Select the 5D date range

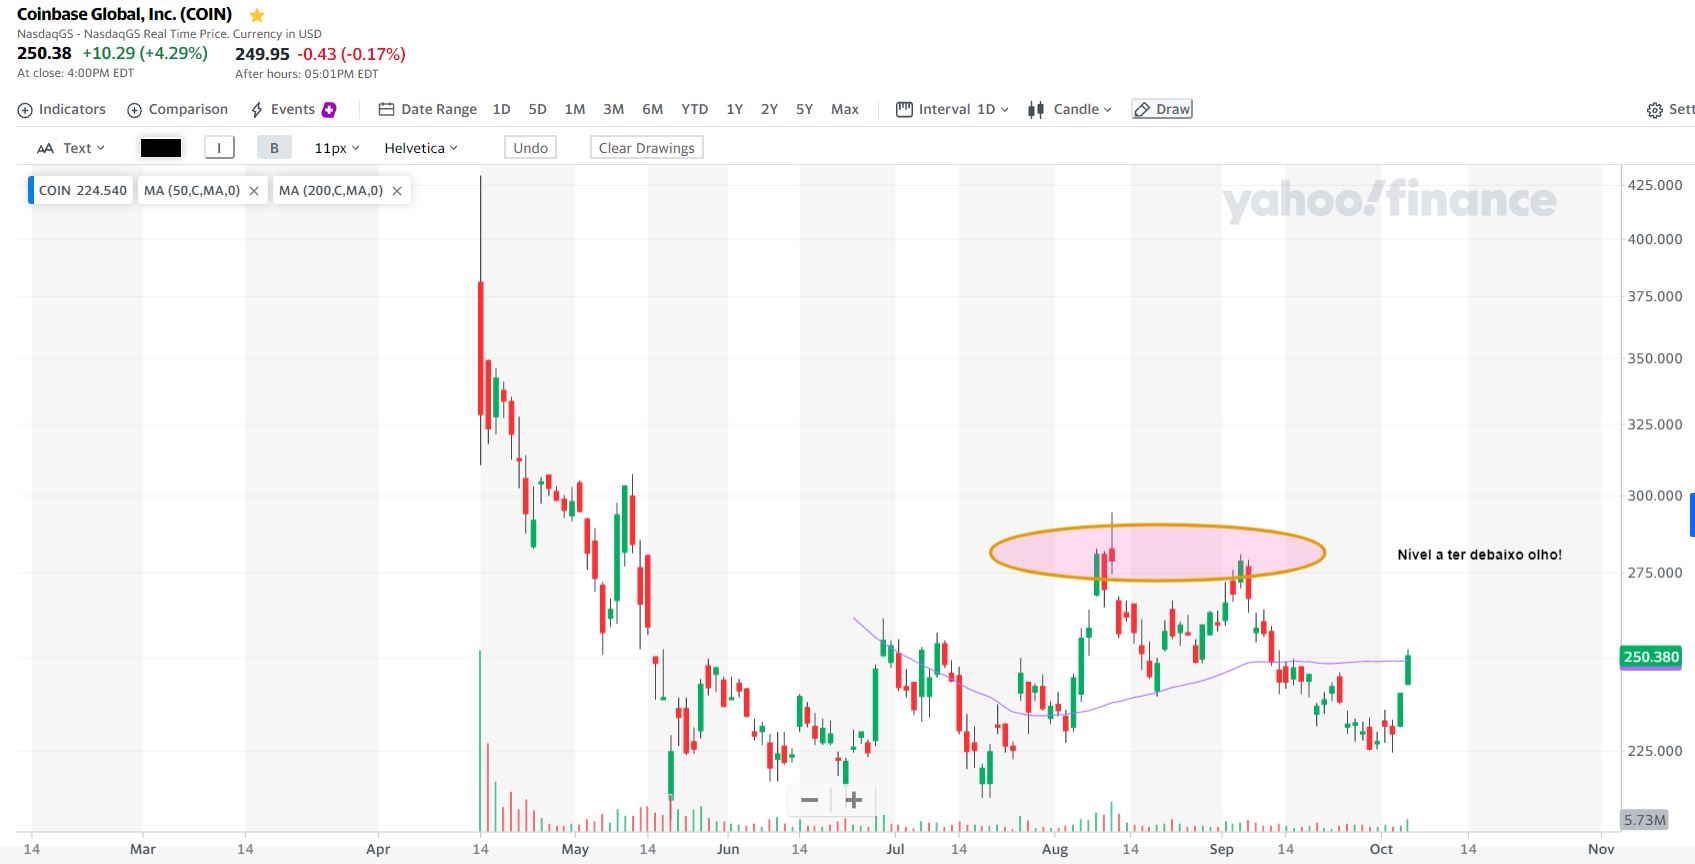pyautogui.click(x=537, y=110)
